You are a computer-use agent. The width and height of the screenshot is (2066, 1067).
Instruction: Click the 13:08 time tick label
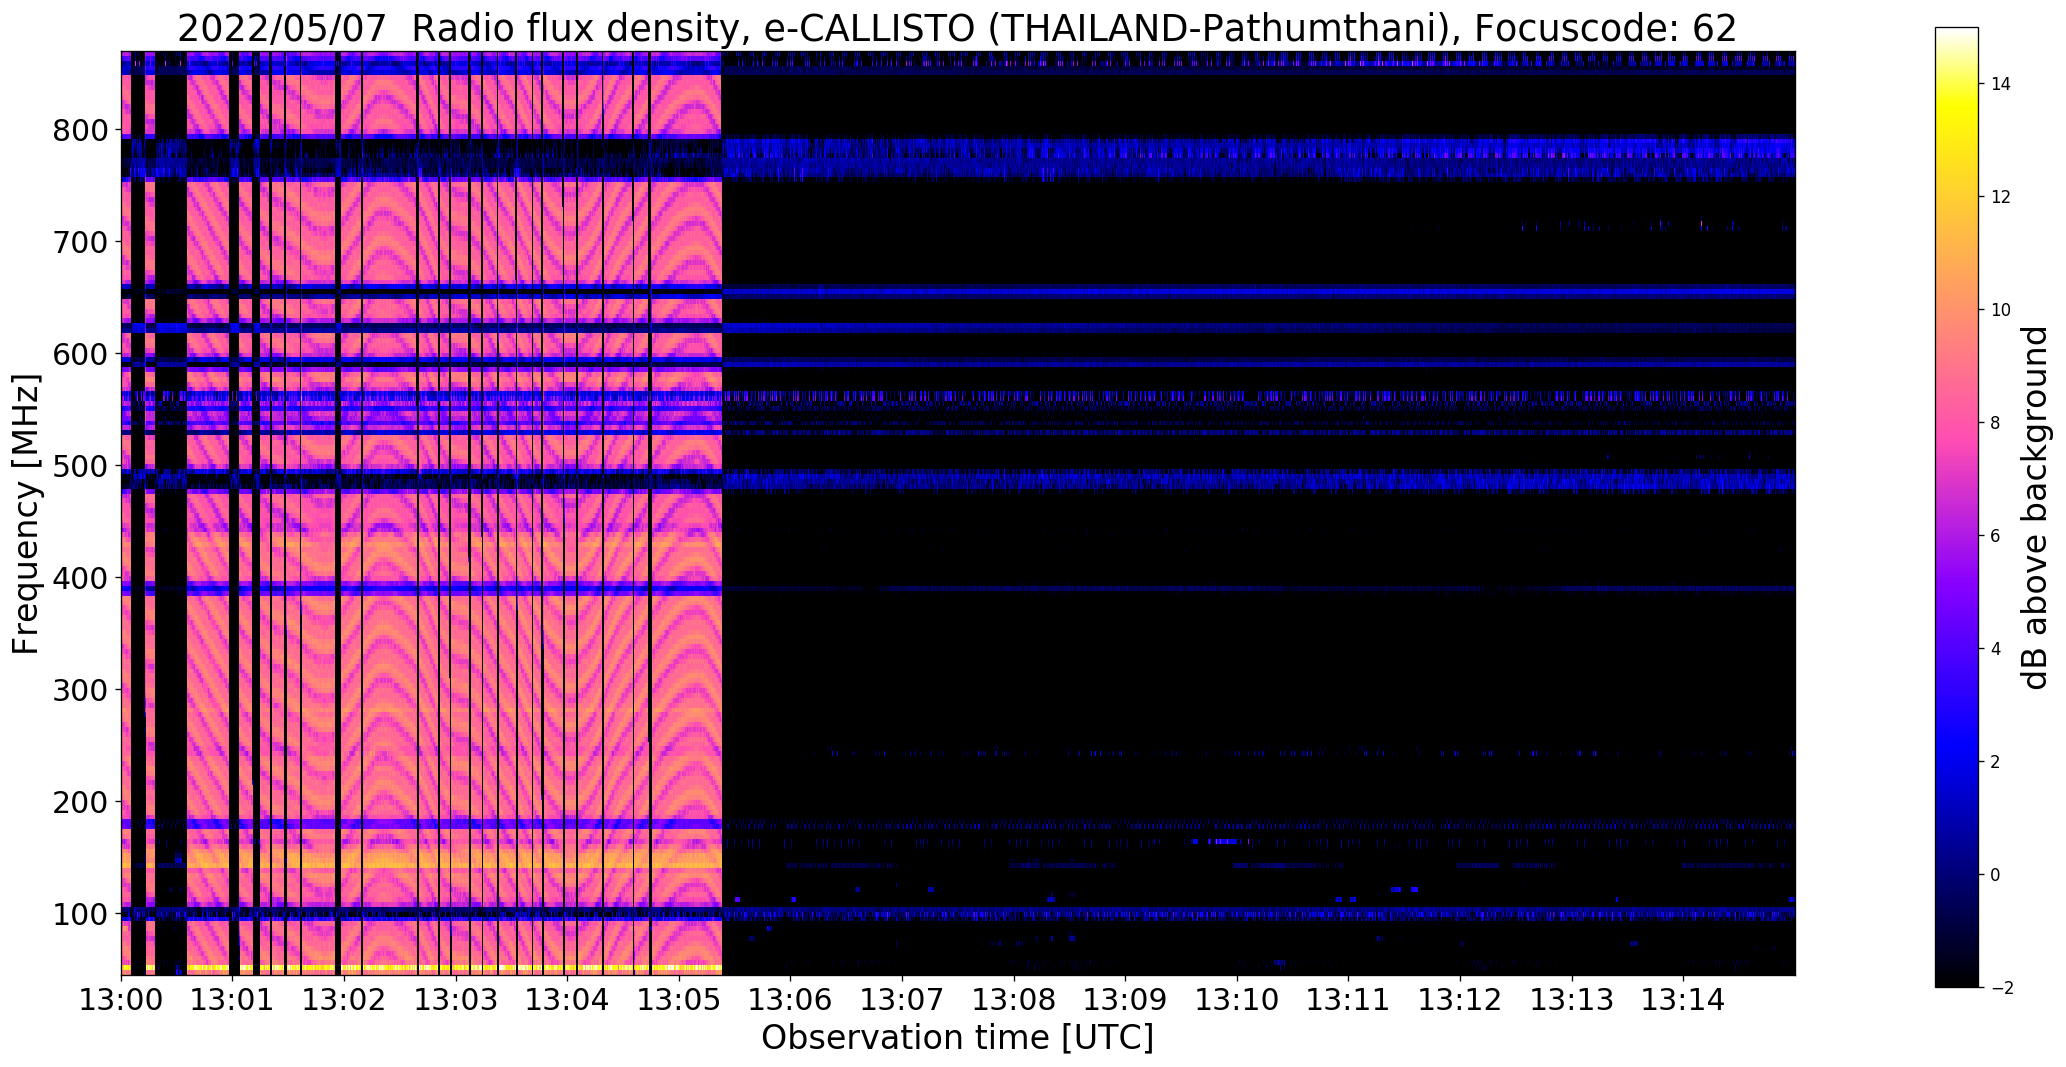(x=1014, y=999)
